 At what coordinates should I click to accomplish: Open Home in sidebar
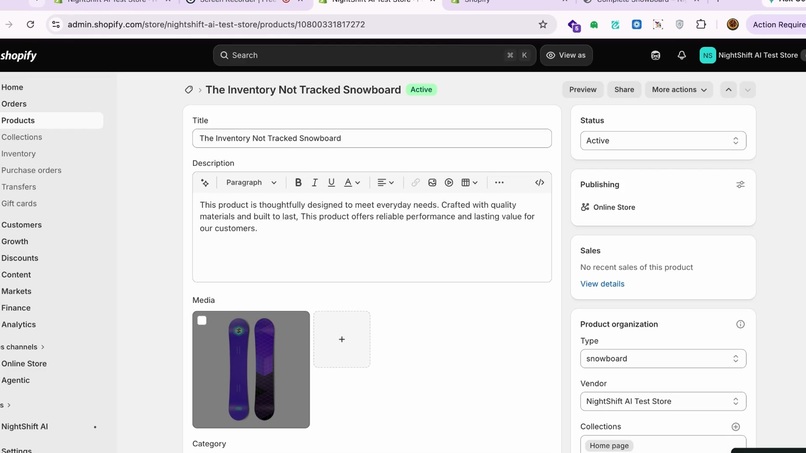[12, 87]
